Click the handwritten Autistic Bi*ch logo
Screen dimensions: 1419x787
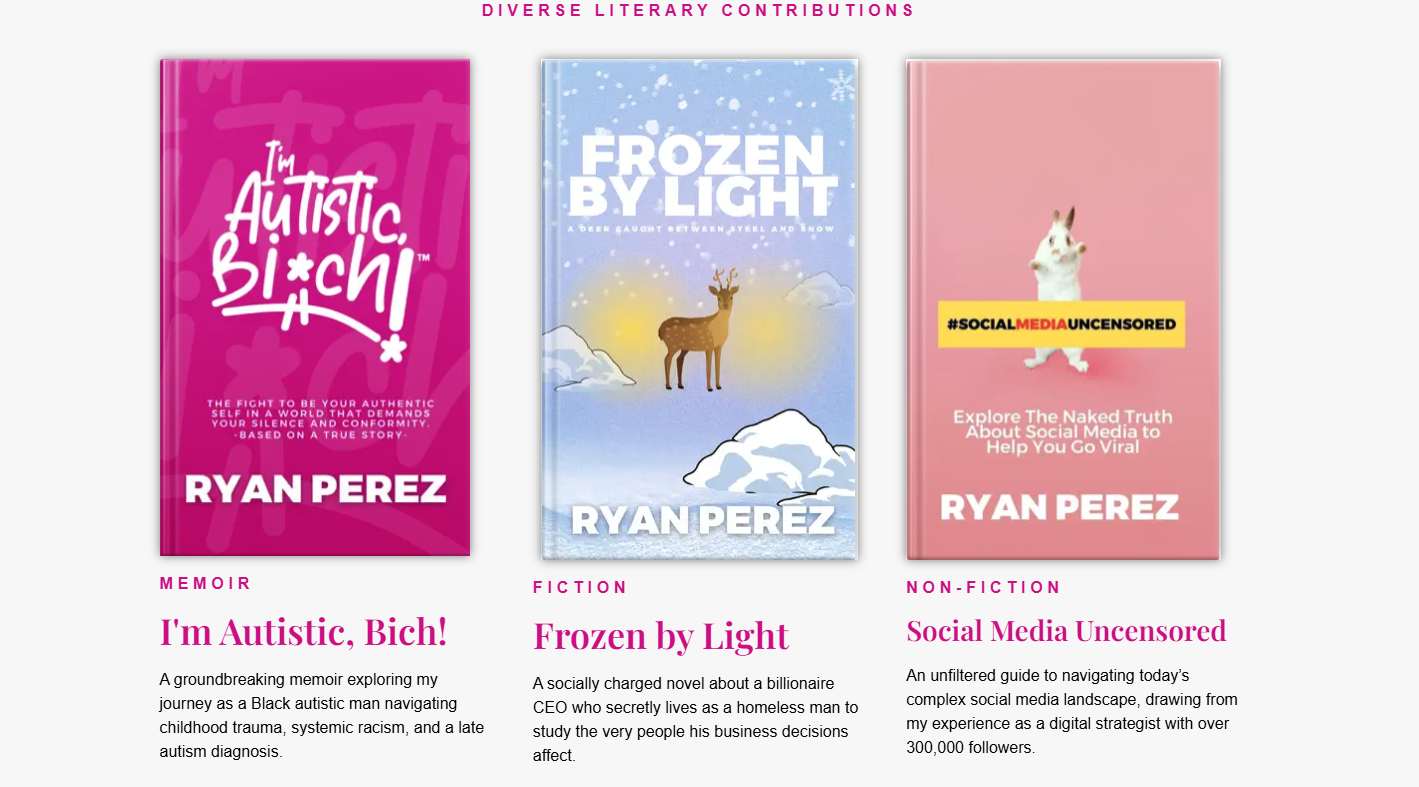(x=318, y=249)
